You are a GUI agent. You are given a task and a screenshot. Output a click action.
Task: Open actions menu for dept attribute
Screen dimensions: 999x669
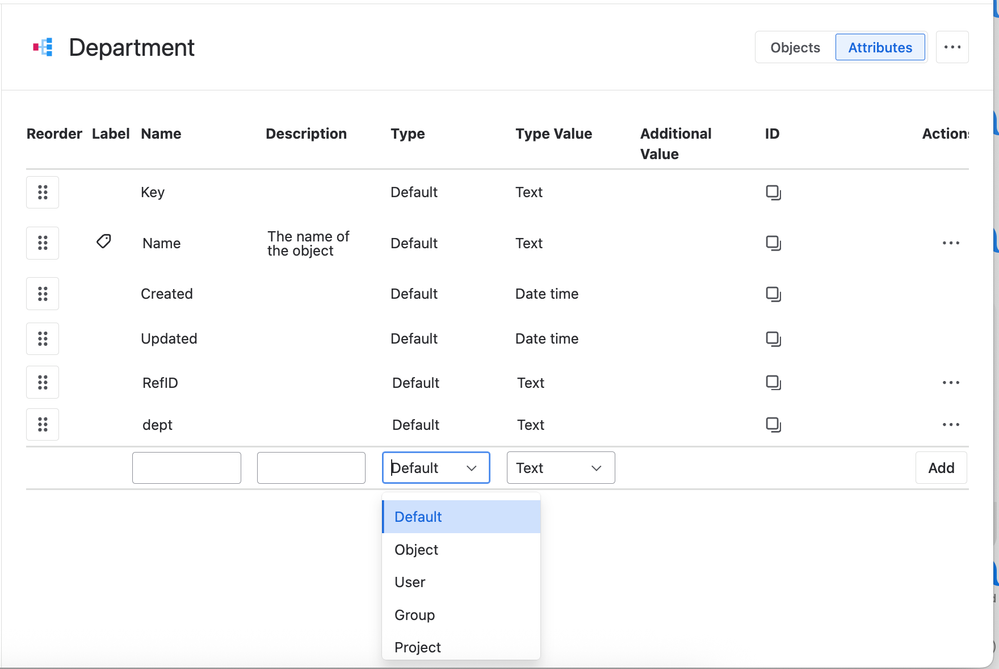(x=950, y=425)
